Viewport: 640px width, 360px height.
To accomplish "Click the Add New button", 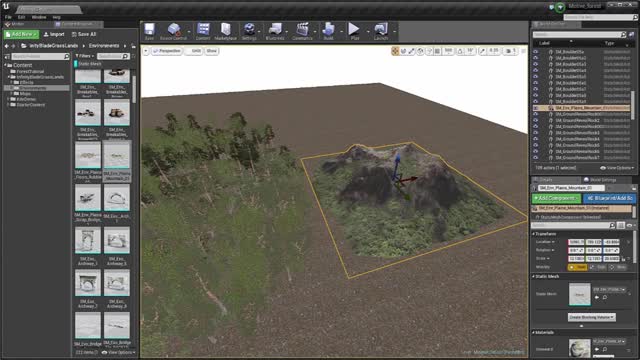I will [x=21, y=35].
